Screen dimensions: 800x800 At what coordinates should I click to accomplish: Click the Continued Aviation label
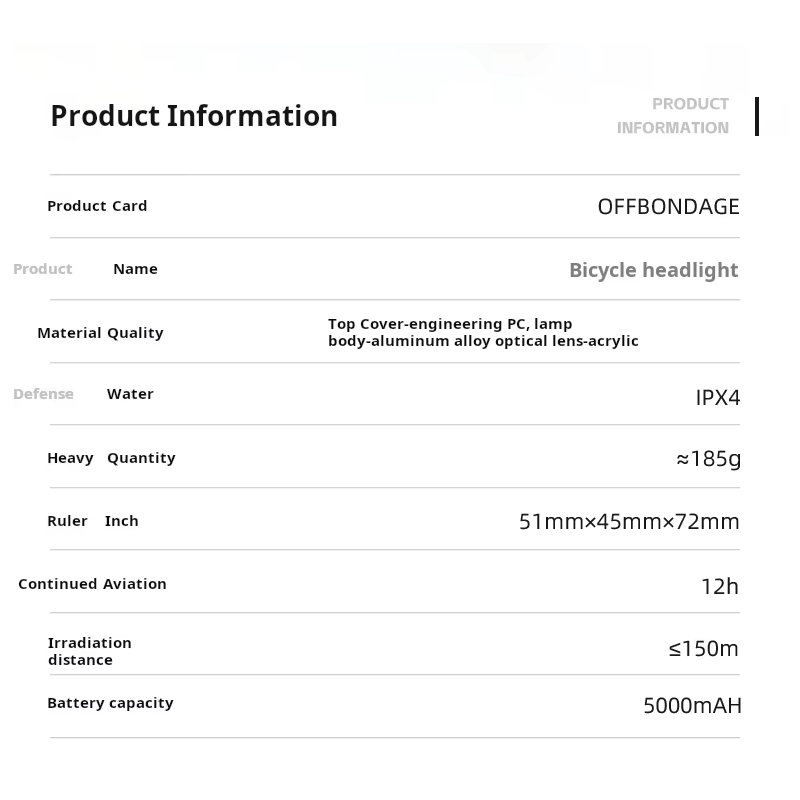tap(92, 584)
